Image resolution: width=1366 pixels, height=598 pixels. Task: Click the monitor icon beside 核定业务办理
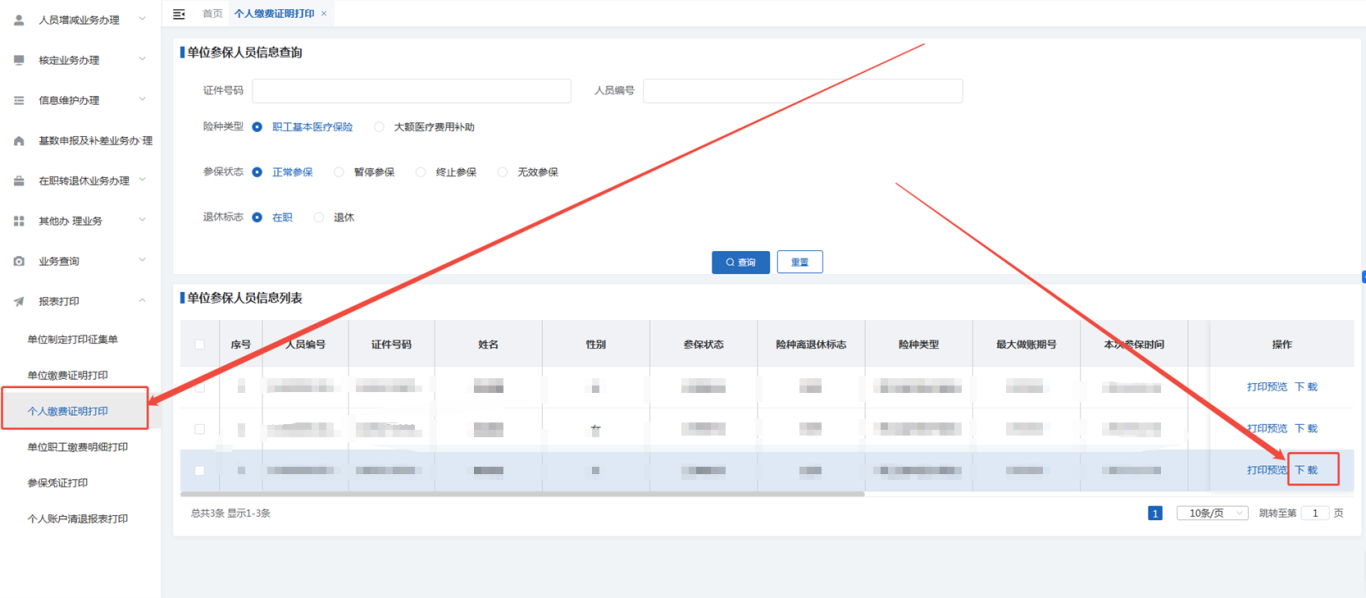pyautogui.click(x=19, y=60)
